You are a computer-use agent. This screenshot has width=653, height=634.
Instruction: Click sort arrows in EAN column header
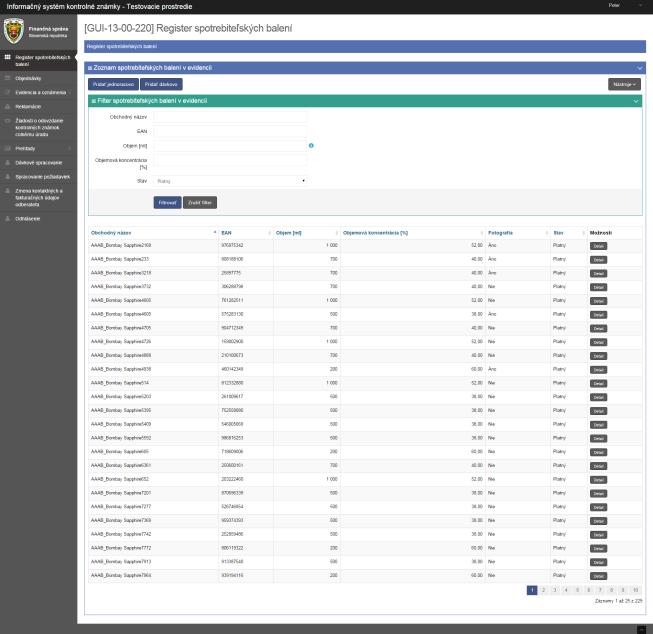tap(269, 233)
